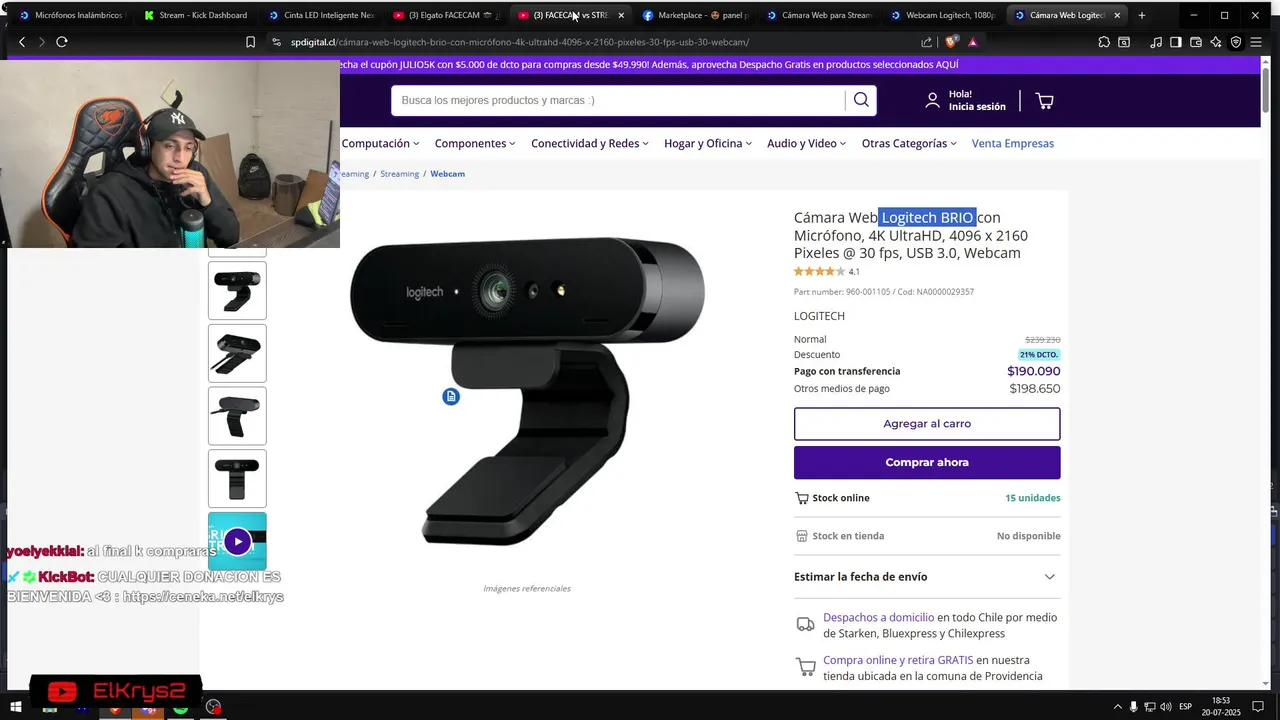Click the browser address bar URL

(519, 42)
